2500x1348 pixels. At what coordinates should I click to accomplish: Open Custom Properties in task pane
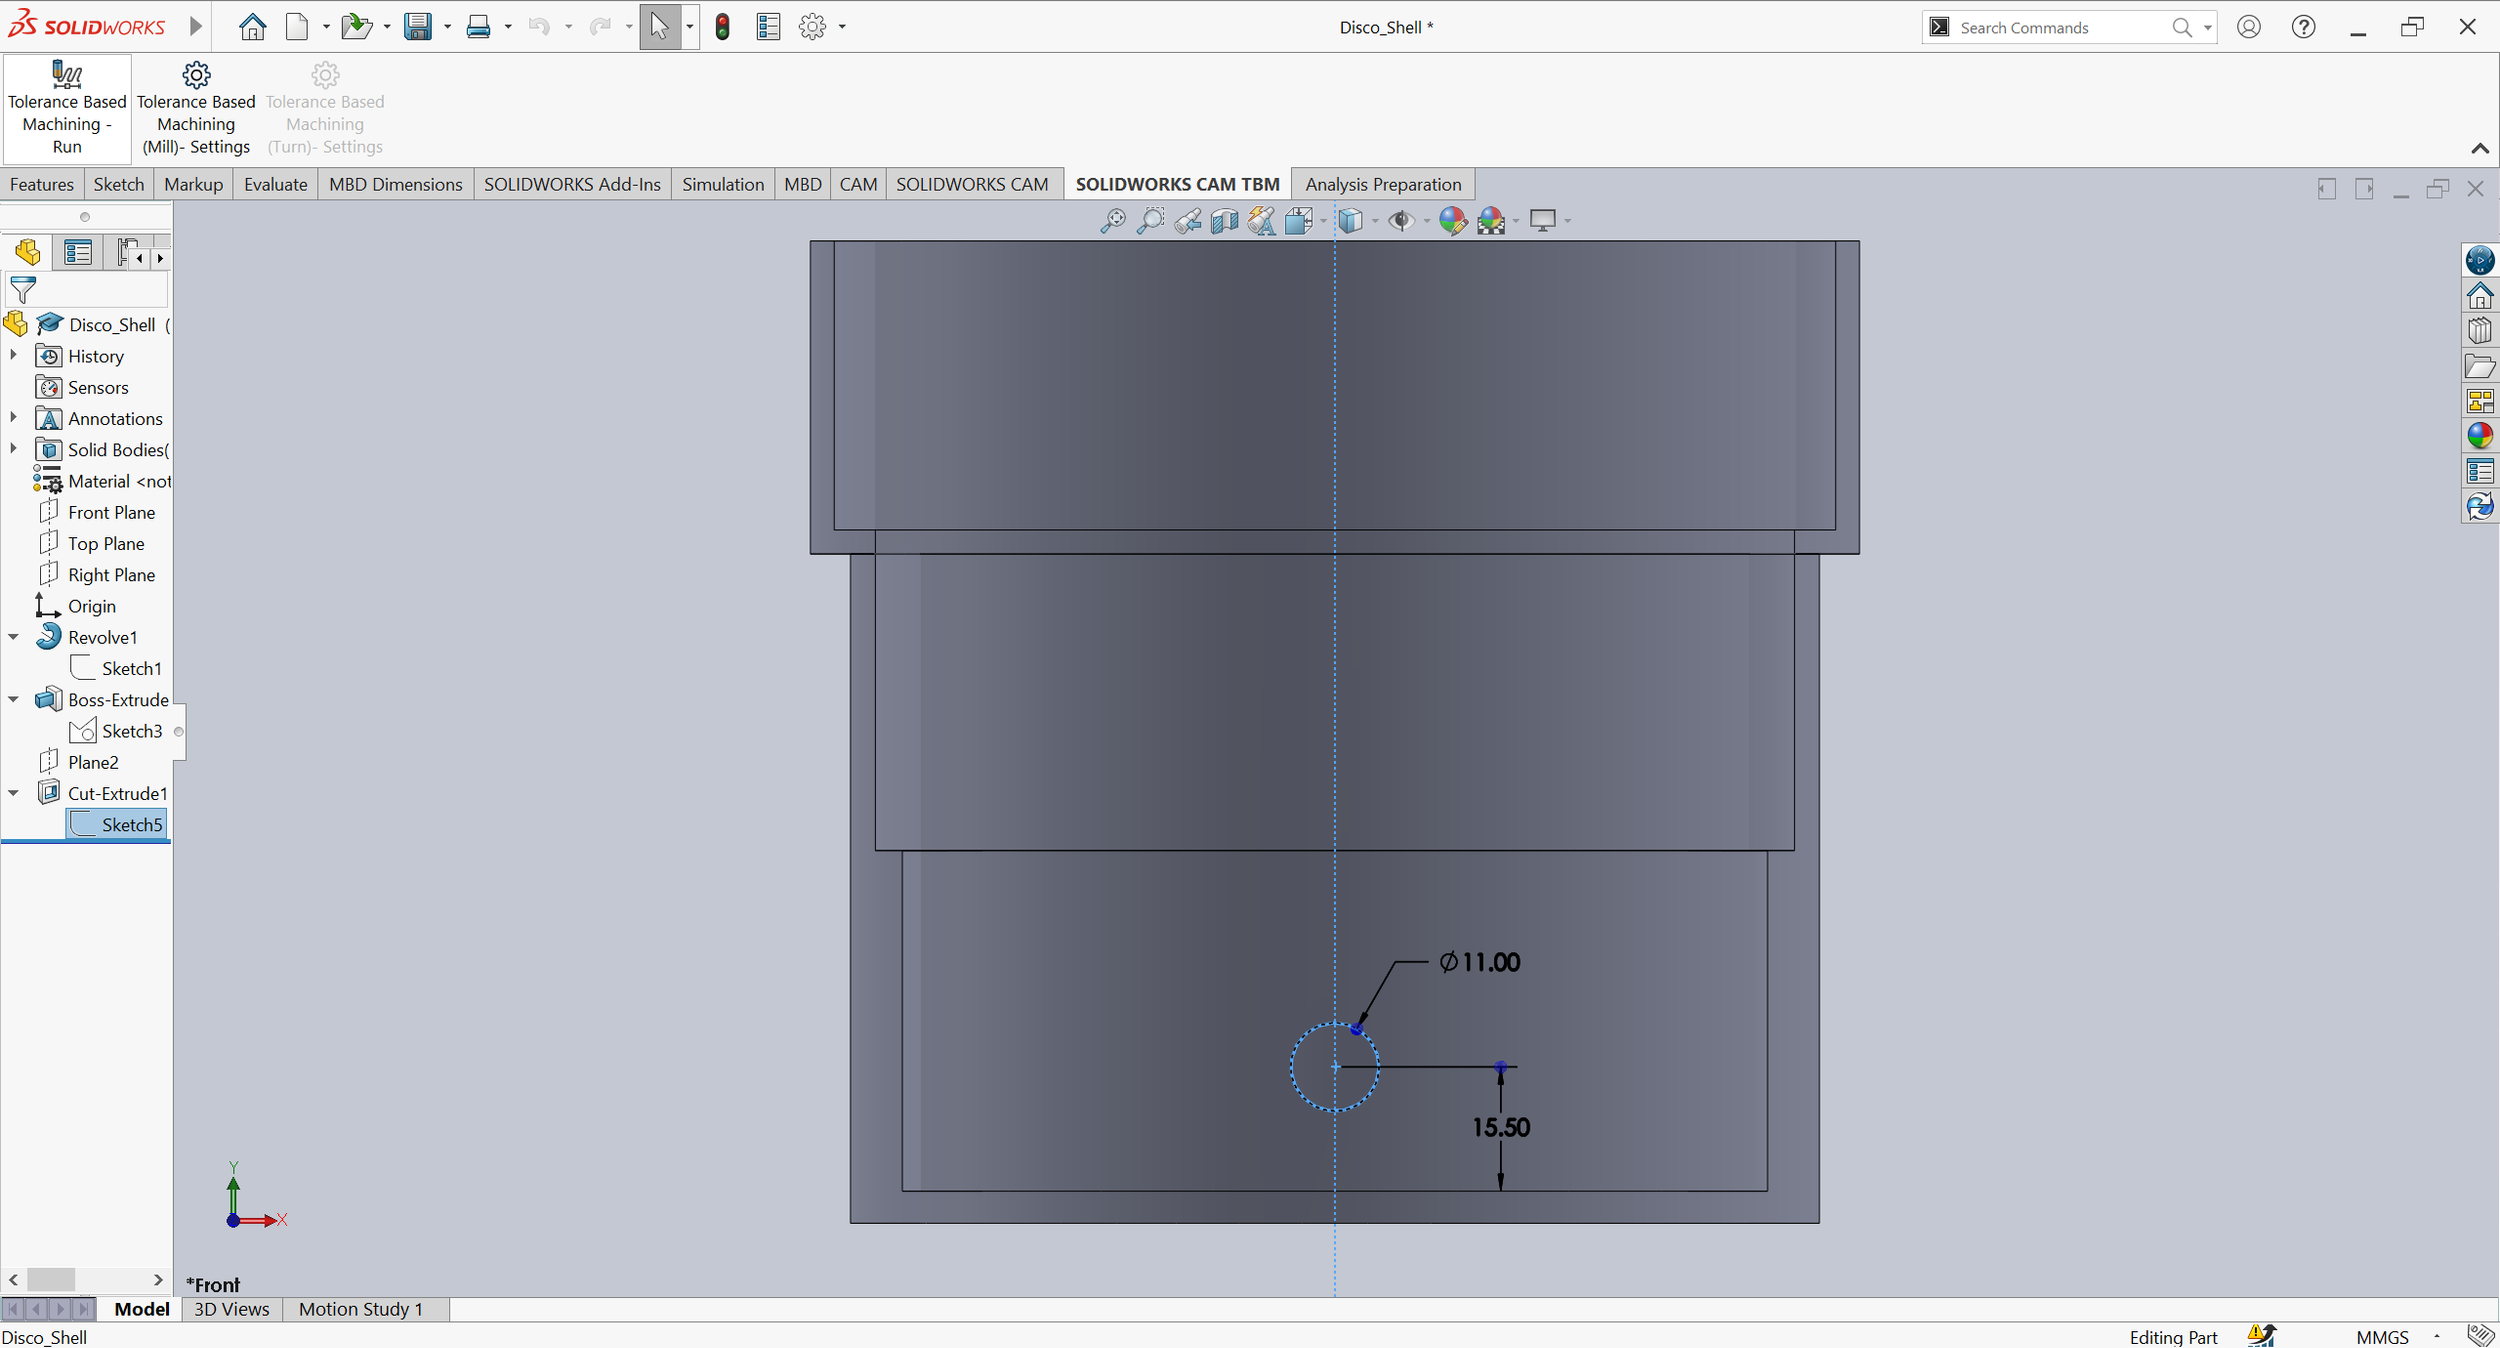coord(2480,471)
